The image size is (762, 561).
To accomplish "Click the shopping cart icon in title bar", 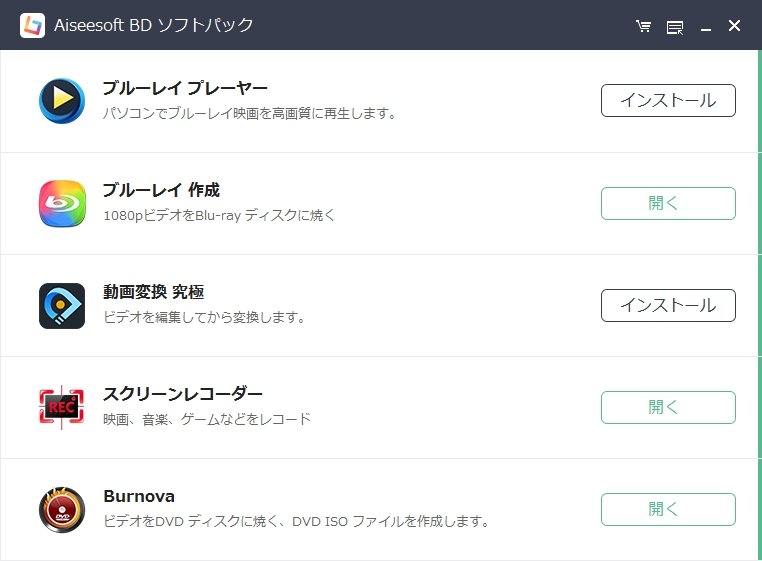I will 643,26.
